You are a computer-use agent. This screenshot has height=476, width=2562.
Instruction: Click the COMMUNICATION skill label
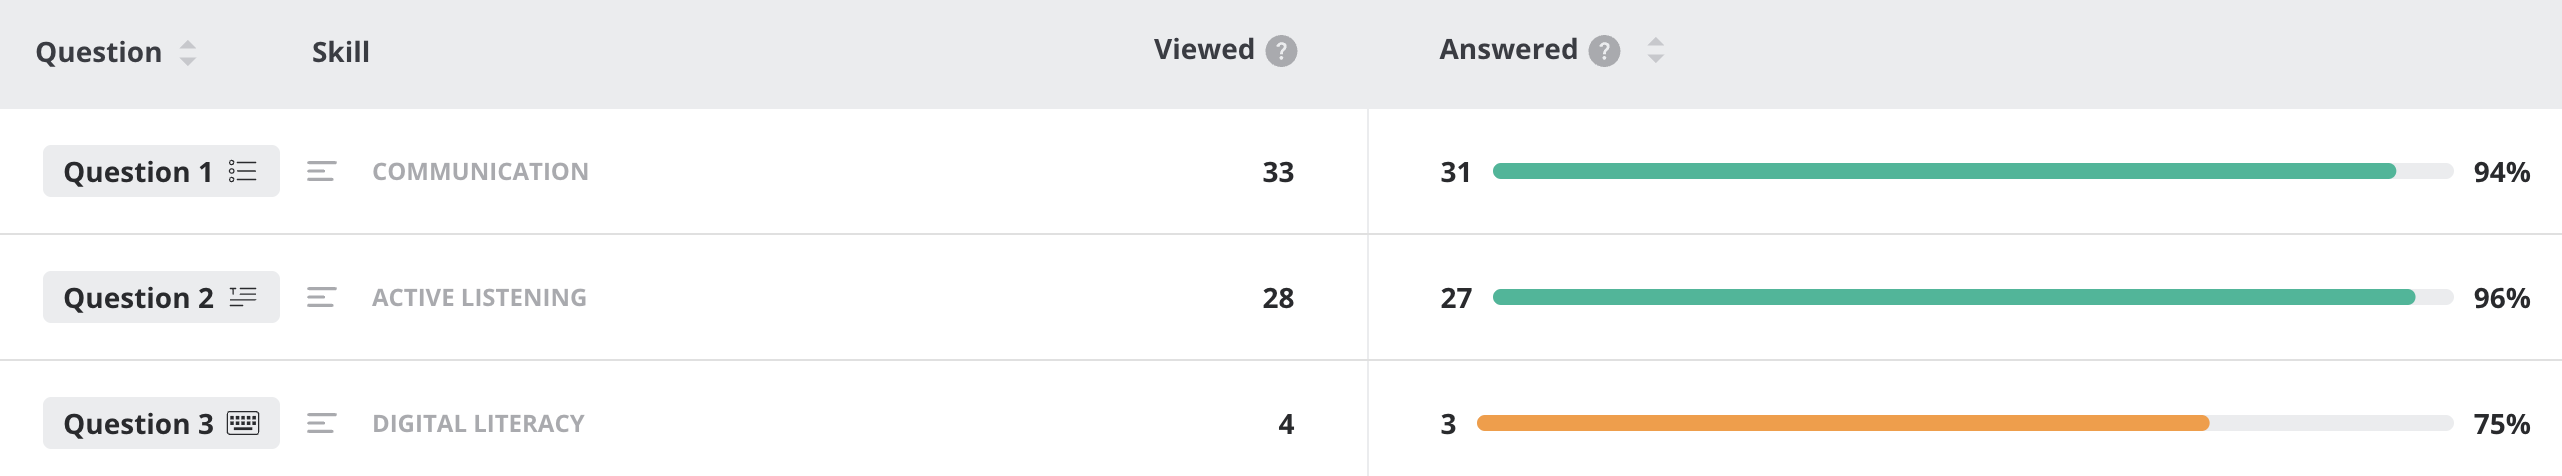pos(480,172)
